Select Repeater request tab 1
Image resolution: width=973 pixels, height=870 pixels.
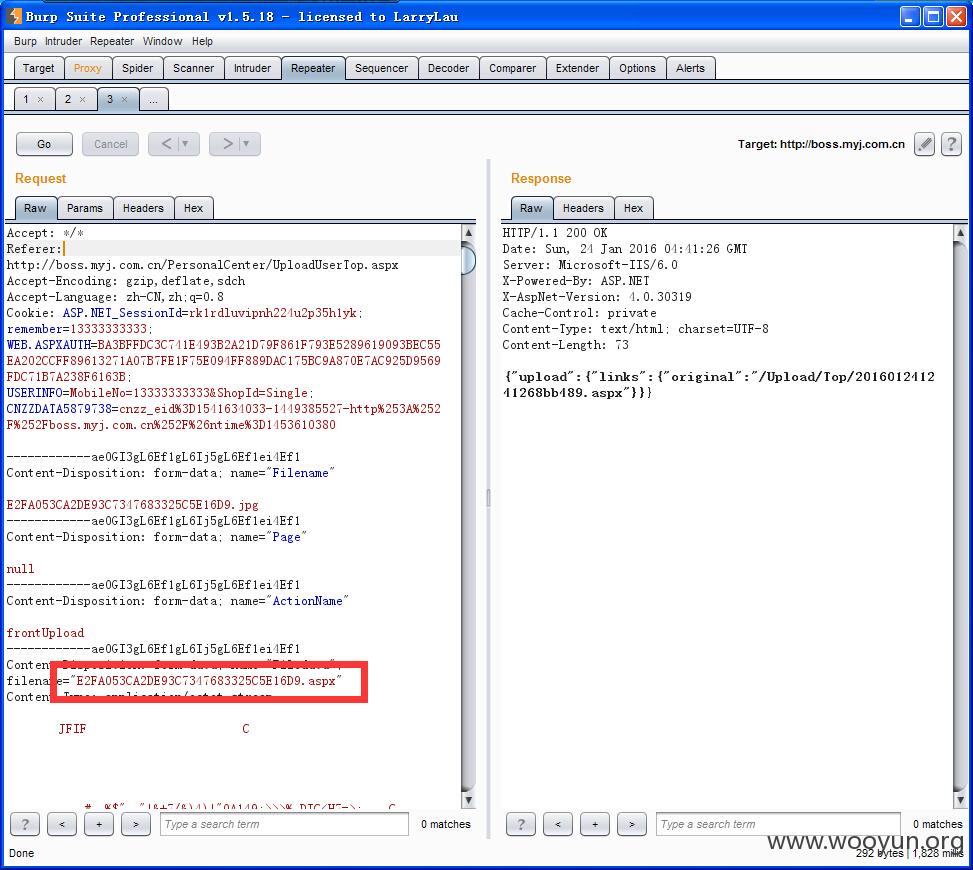[x=27, y=99]
